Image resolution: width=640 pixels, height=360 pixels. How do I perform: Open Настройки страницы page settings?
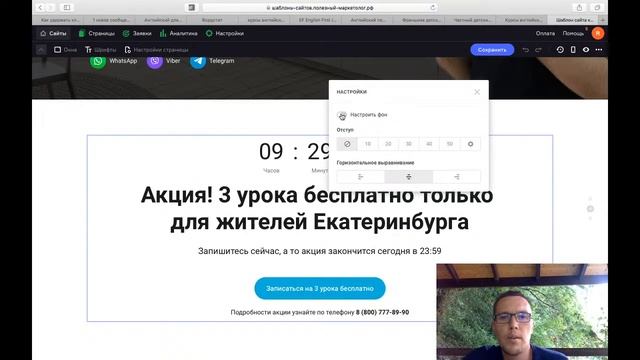pos(156,50)
